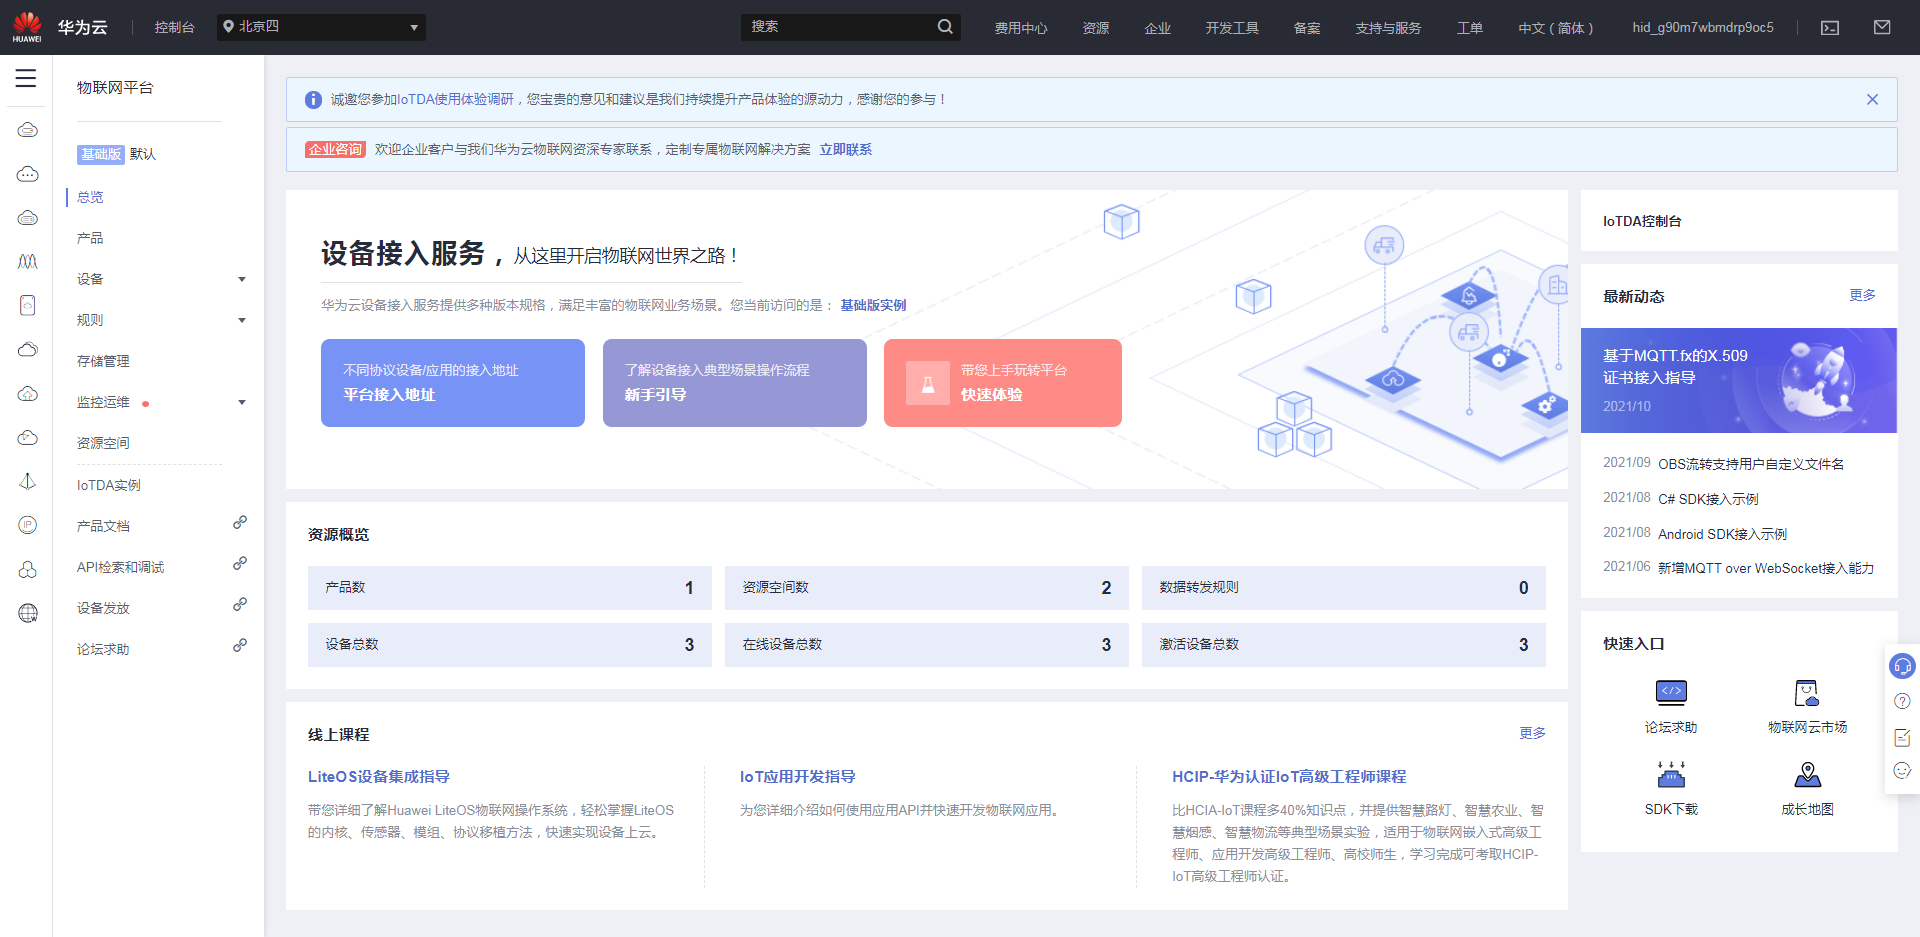
Task: Open the customer service headset floating icon
Action: pos(1902,666)
